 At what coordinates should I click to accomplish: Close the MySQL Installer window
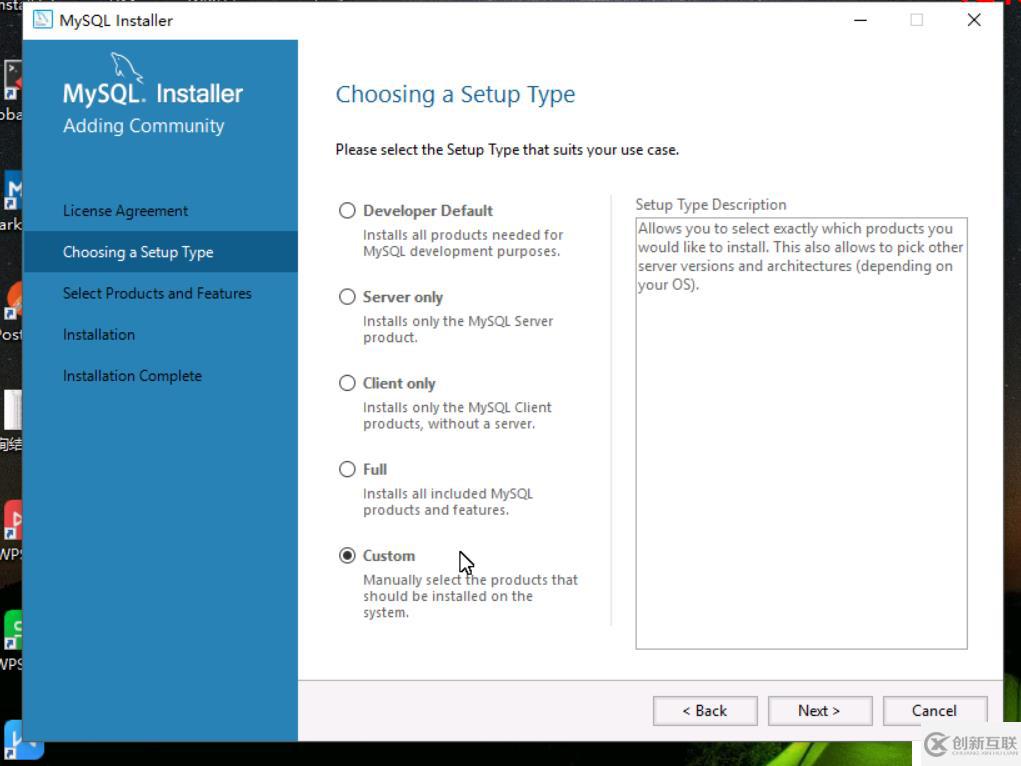tap(974, 20)
